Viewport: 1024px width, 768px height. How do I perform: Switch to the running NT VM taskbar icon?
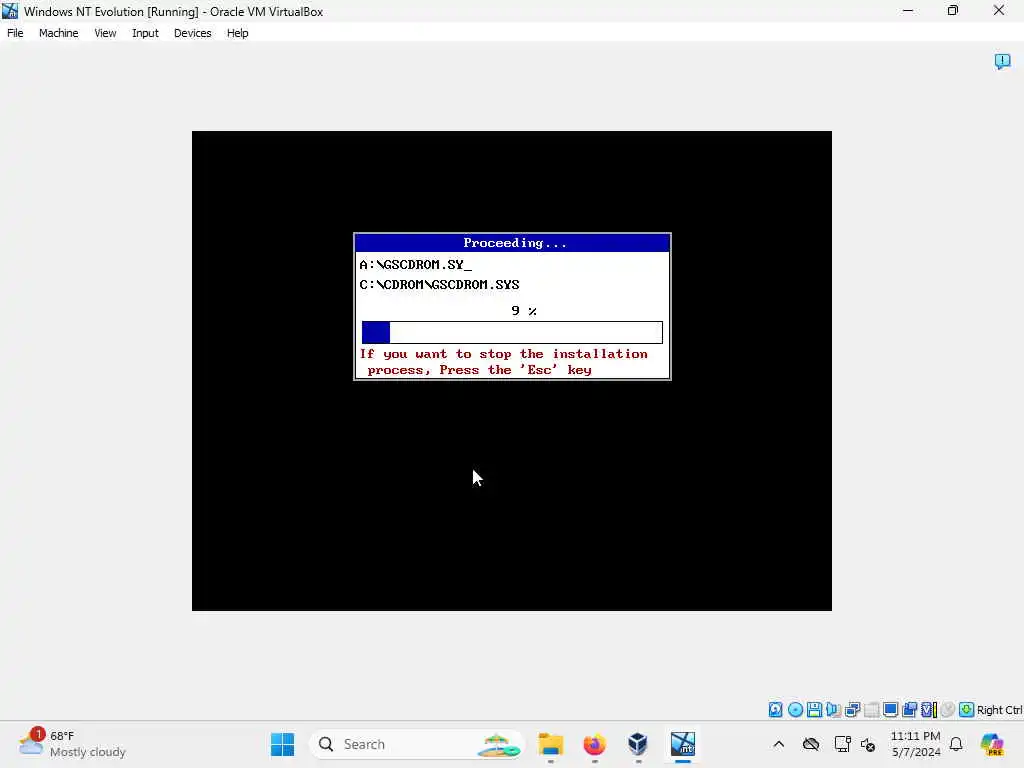tap(682, 744)
